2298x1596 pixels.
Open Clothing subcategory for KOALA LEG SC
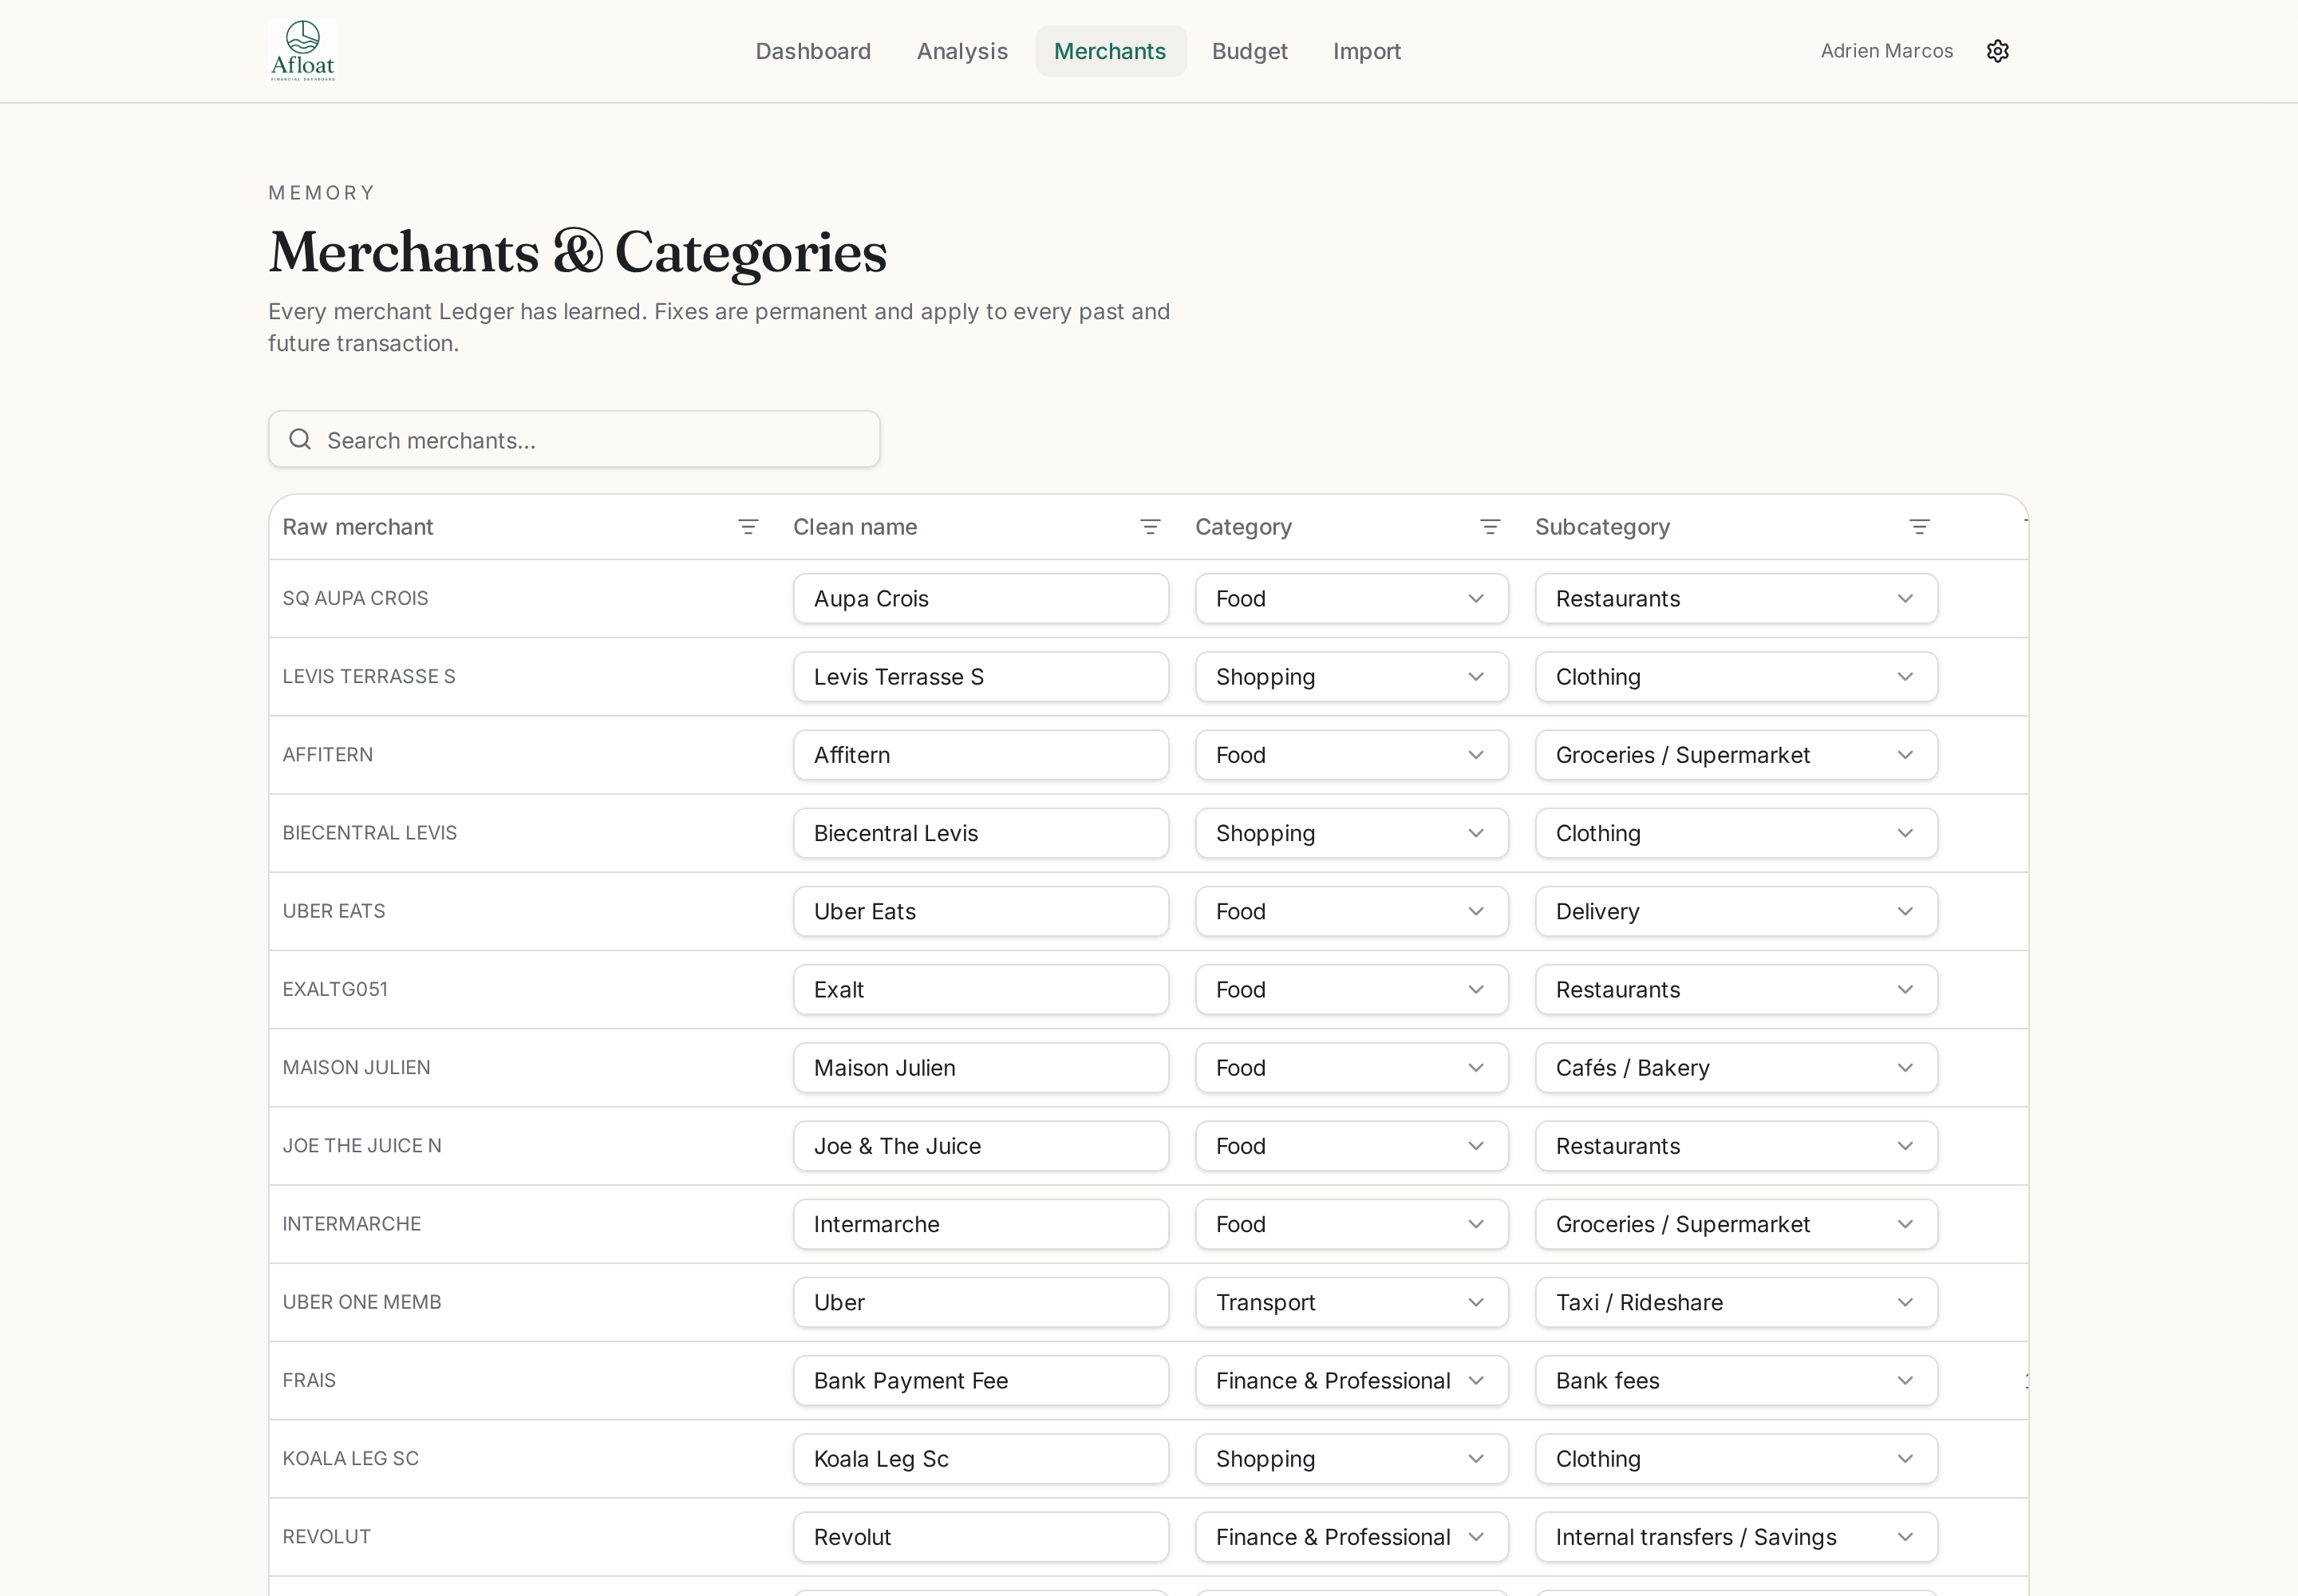tap(1736, 1459)
